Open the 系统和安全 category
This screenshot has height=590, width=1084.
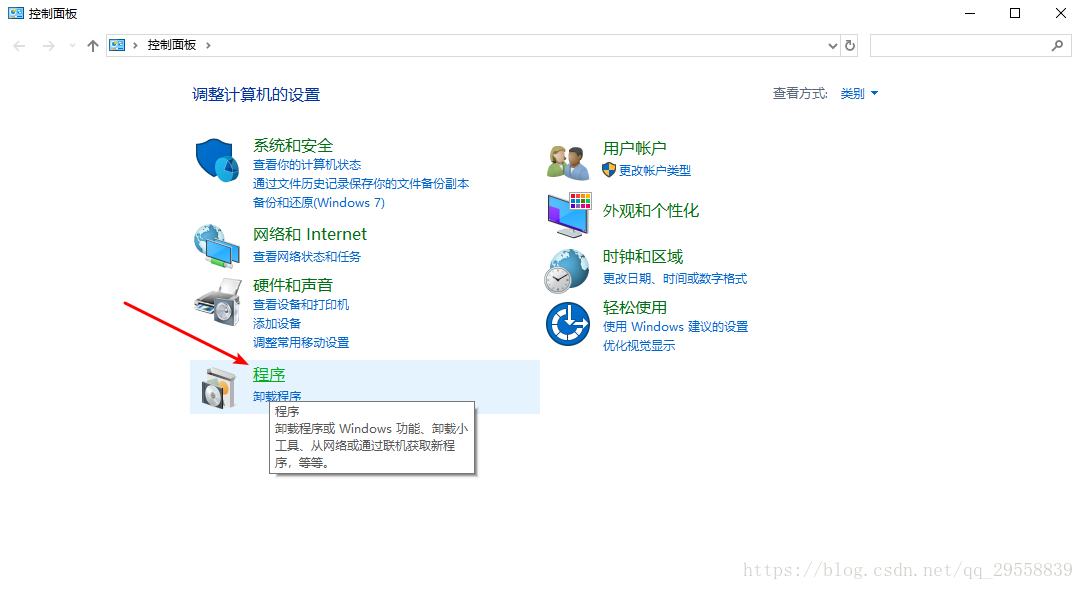pos(293,145)
